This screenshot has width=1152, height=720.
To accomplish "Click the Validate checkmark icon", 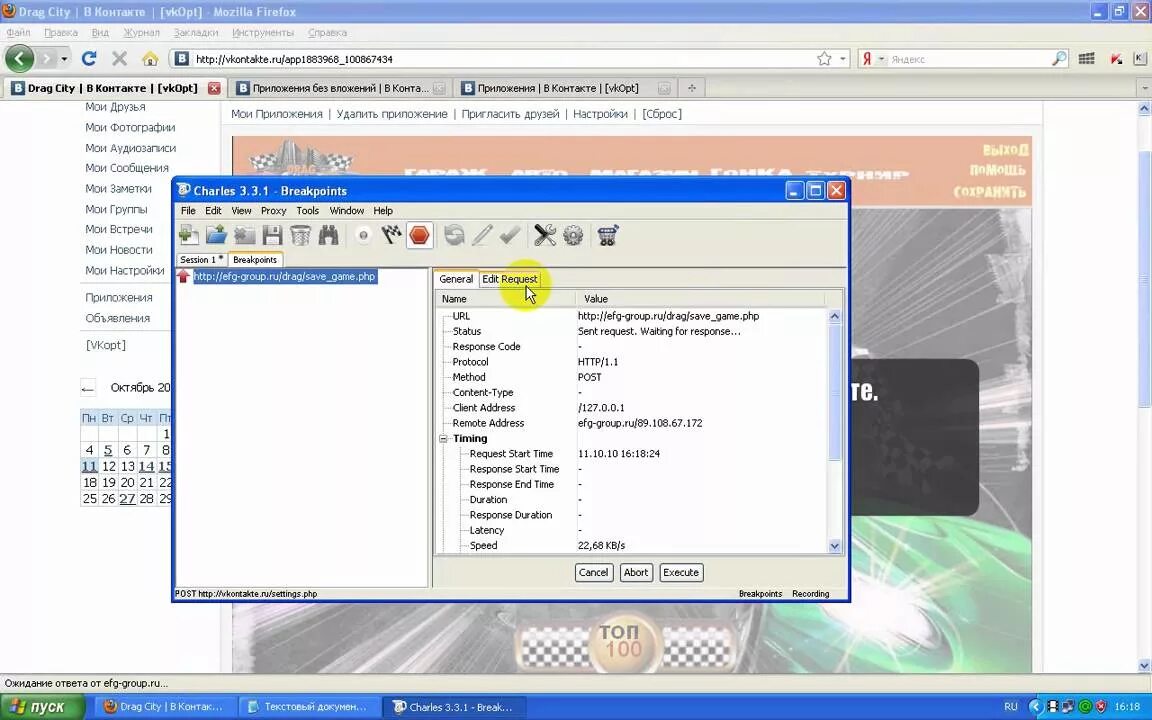I will click(x=510, y=235).
